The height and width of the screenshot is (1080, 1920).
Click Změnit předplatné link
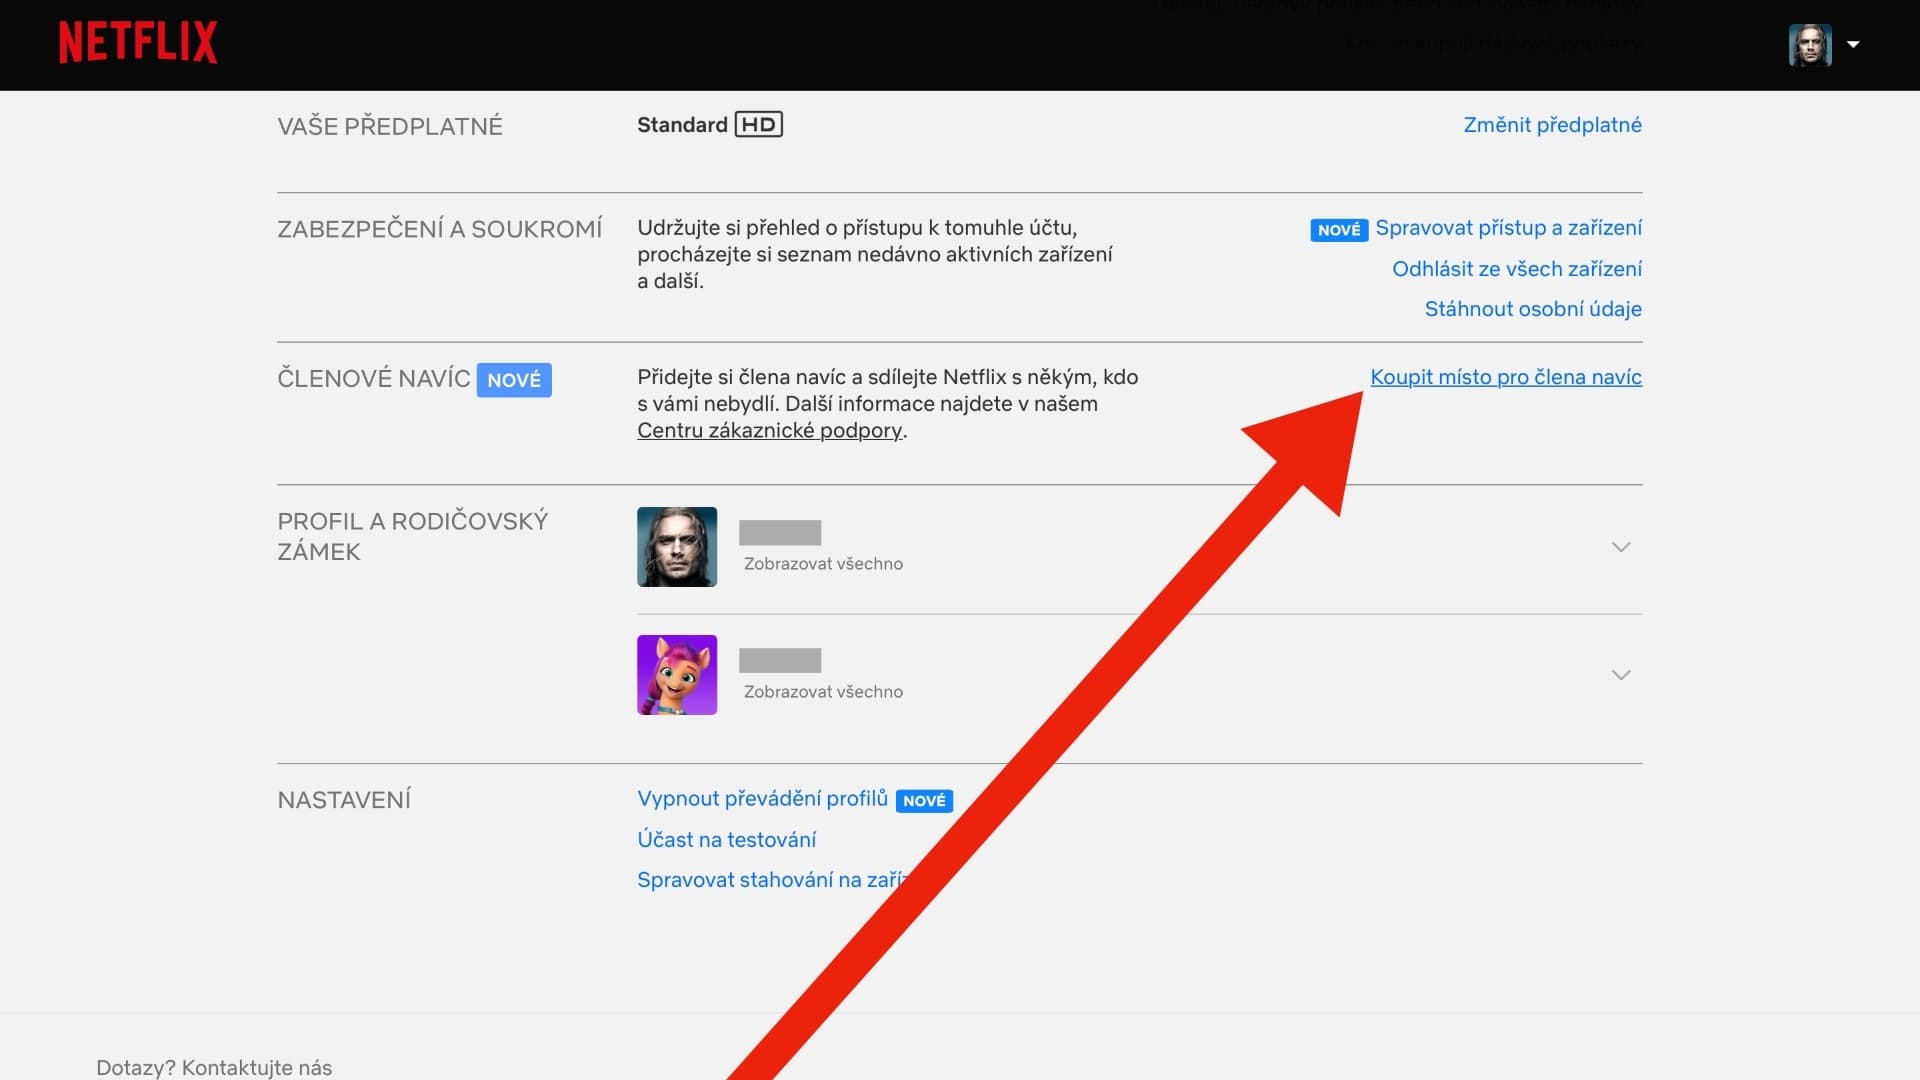pos(1552,125)
